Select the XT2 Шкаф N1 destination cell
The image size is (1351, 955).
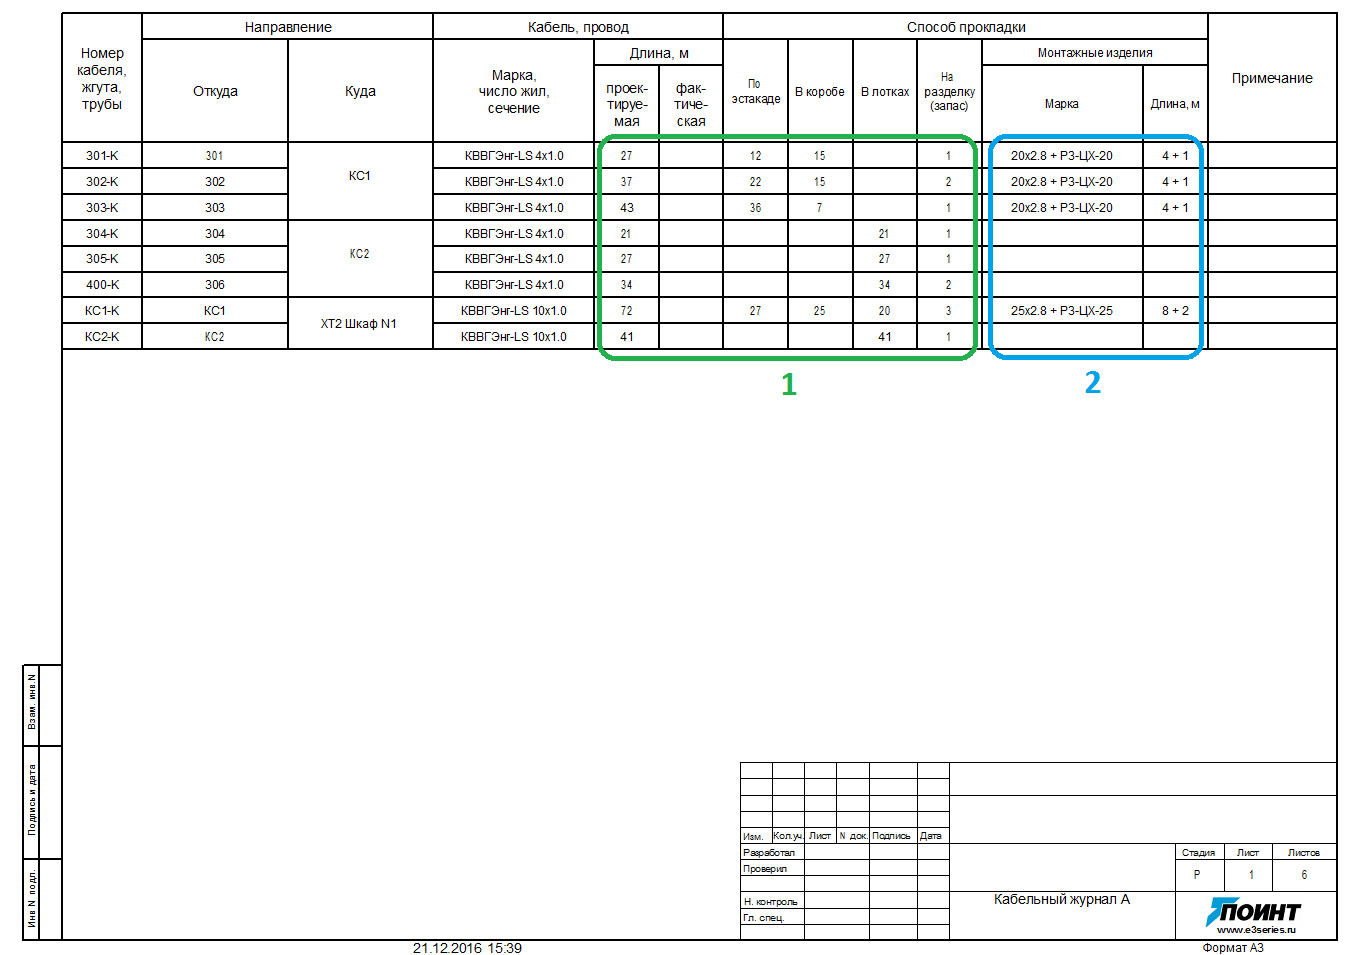(359, 324)
